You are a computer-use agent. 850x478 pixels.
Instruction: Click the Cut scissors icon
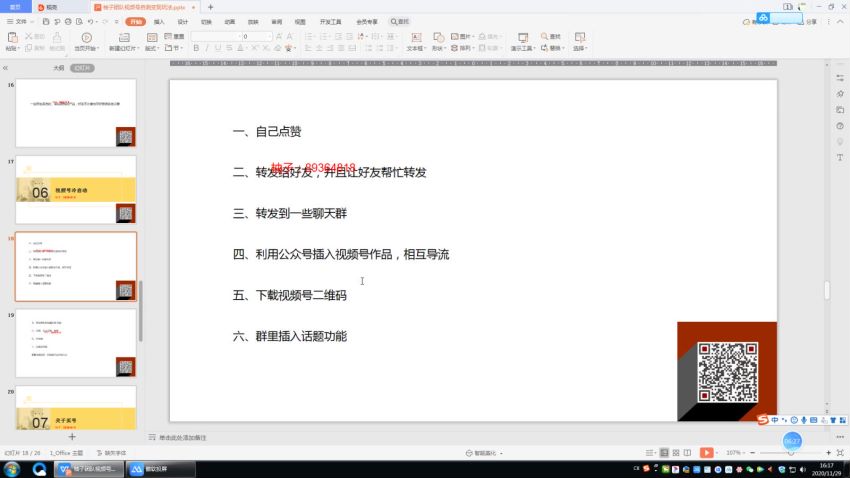click(x=29, y=36)
